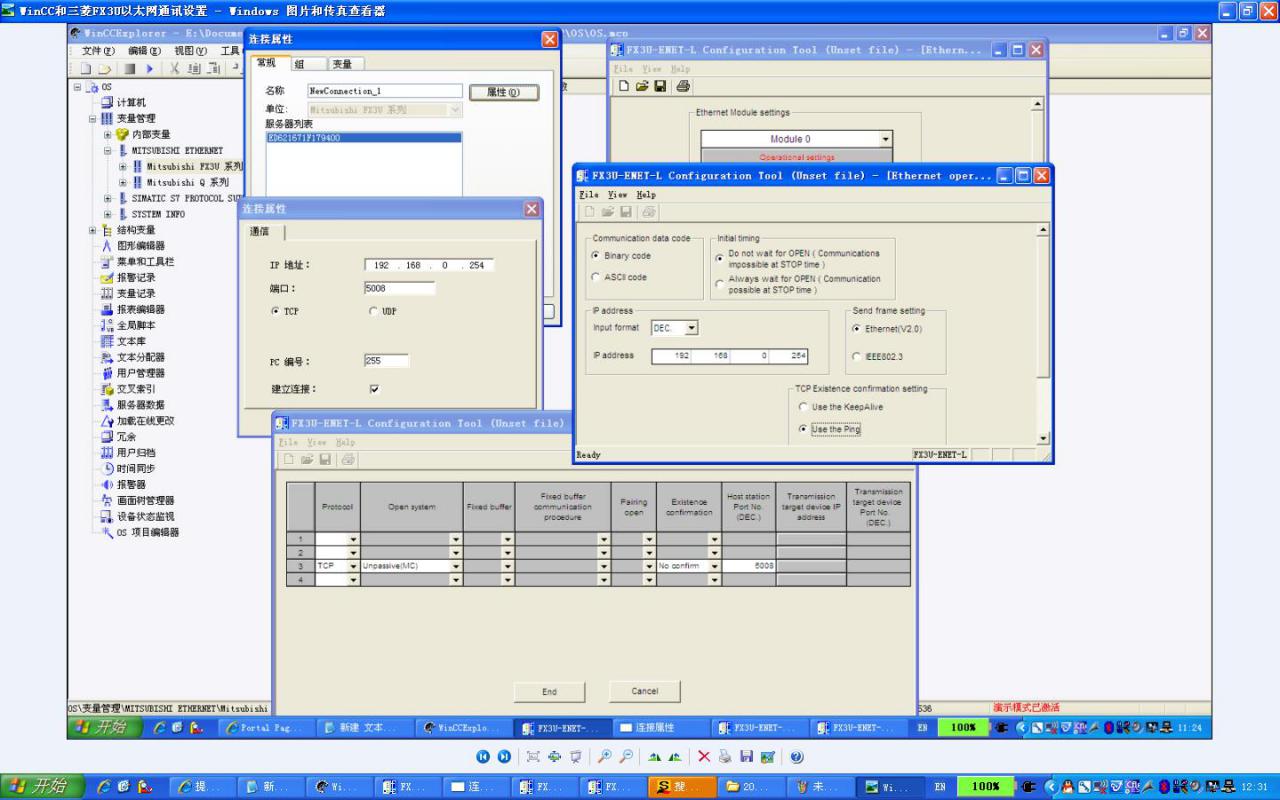Select Use the Ping option
The image size is (1280, 800).
pyautogui.click(x=803, y=429)
